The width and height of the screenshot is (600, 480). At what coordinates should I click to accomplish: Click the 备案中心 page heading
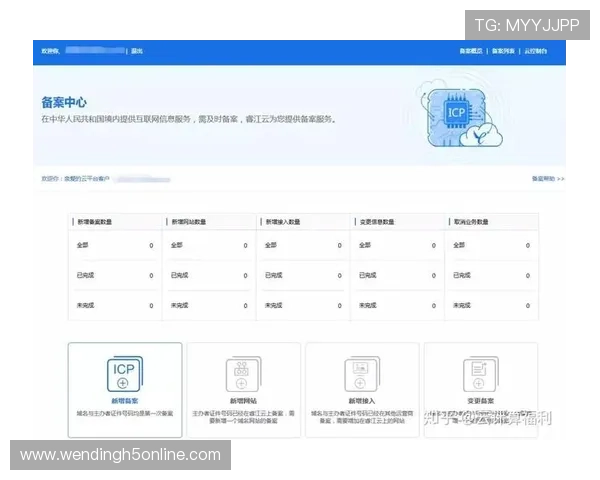64,102
